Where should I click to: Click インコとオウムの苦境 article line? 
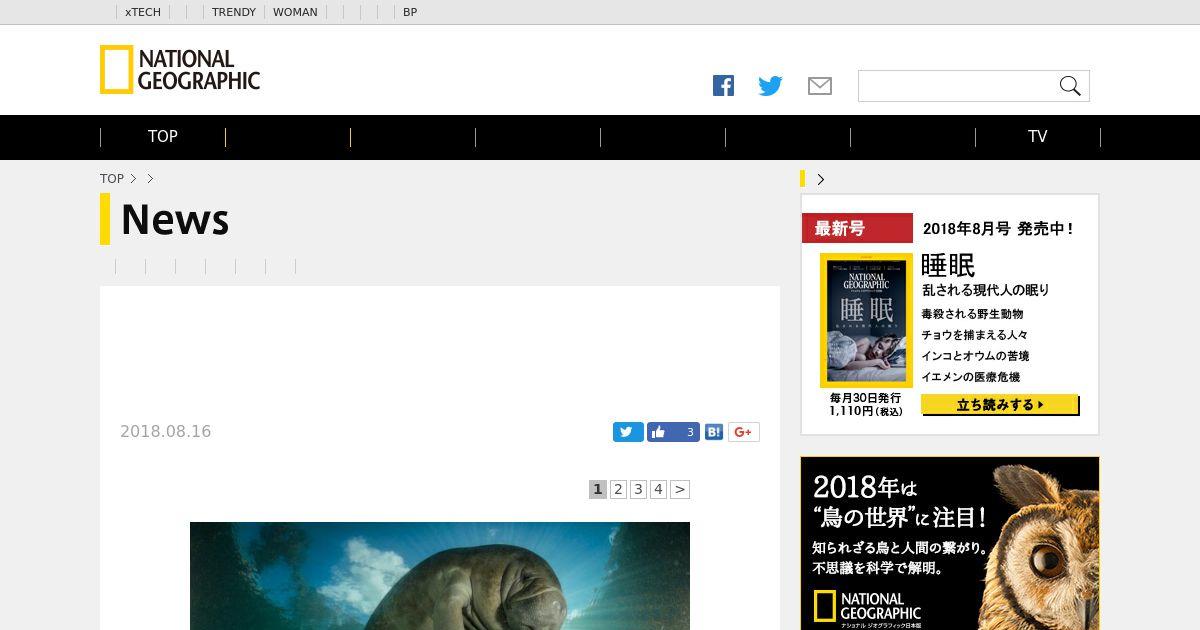975,356
